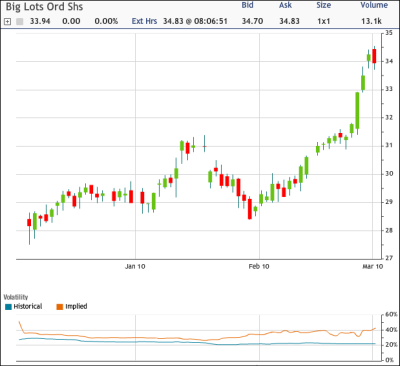Click the 60% volatility axis label
This screenshot has height=366, width=400.
point(391,314)
